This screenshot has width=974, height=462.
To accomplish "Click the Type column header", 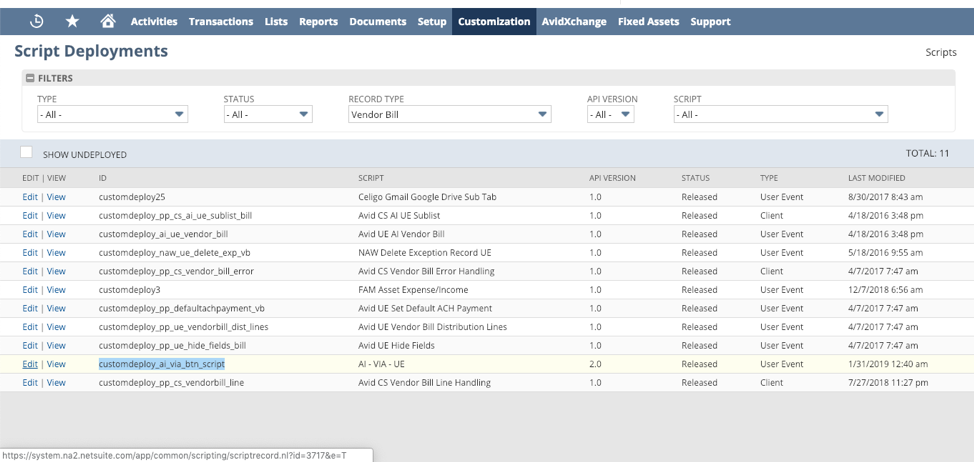I will click(769, 178).
